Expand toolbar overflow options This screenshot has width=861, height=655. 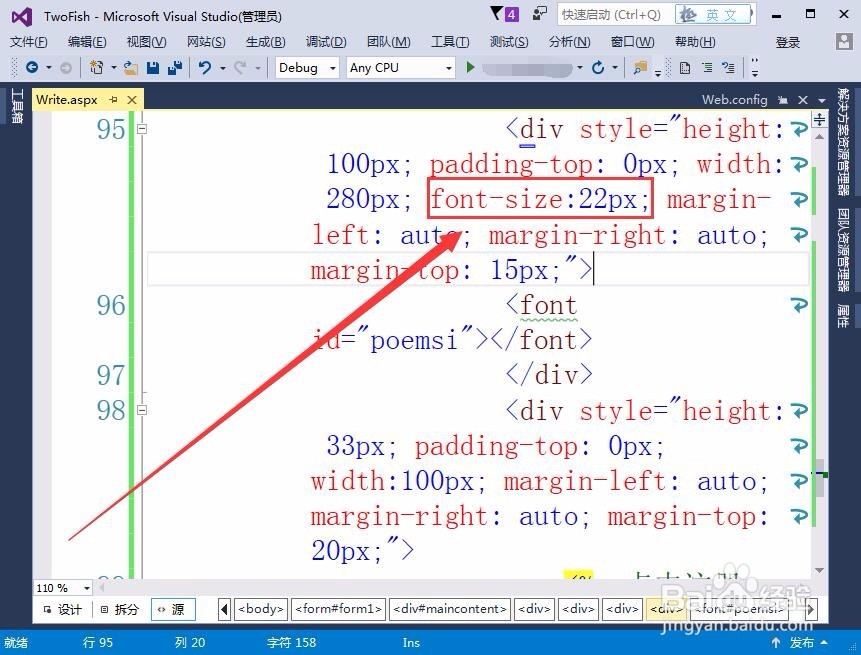[x=755, y=68]
